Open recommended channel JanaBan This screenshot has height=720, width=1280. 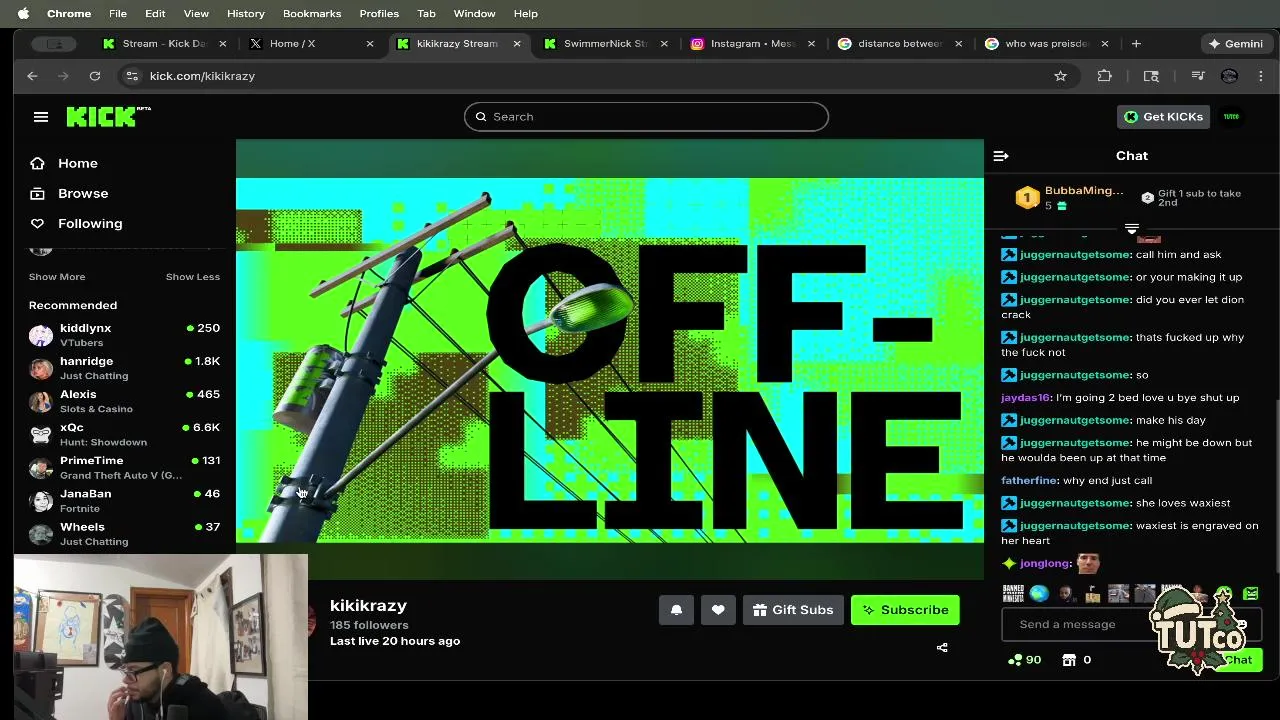tap(124, 500)
